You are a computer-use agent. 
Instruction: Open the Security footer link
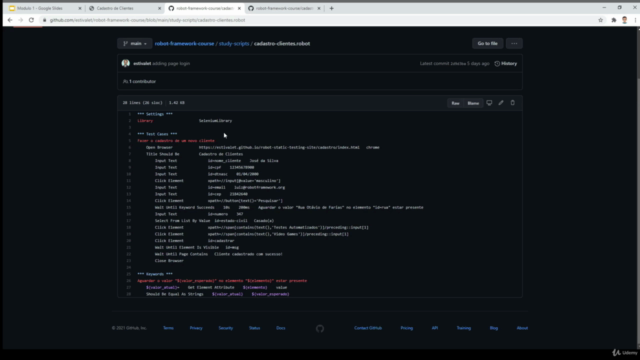[226, 328]
